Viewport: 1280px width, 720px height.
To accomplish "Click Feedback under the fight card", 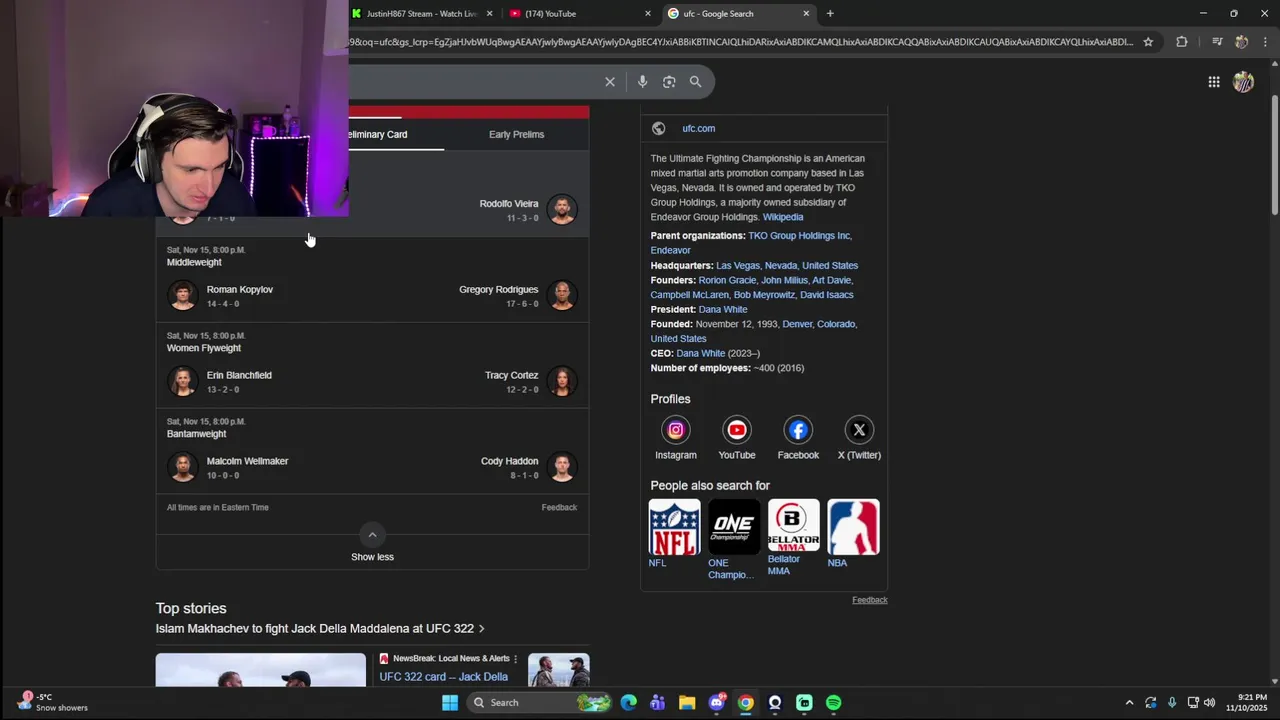I will (559, 507).
